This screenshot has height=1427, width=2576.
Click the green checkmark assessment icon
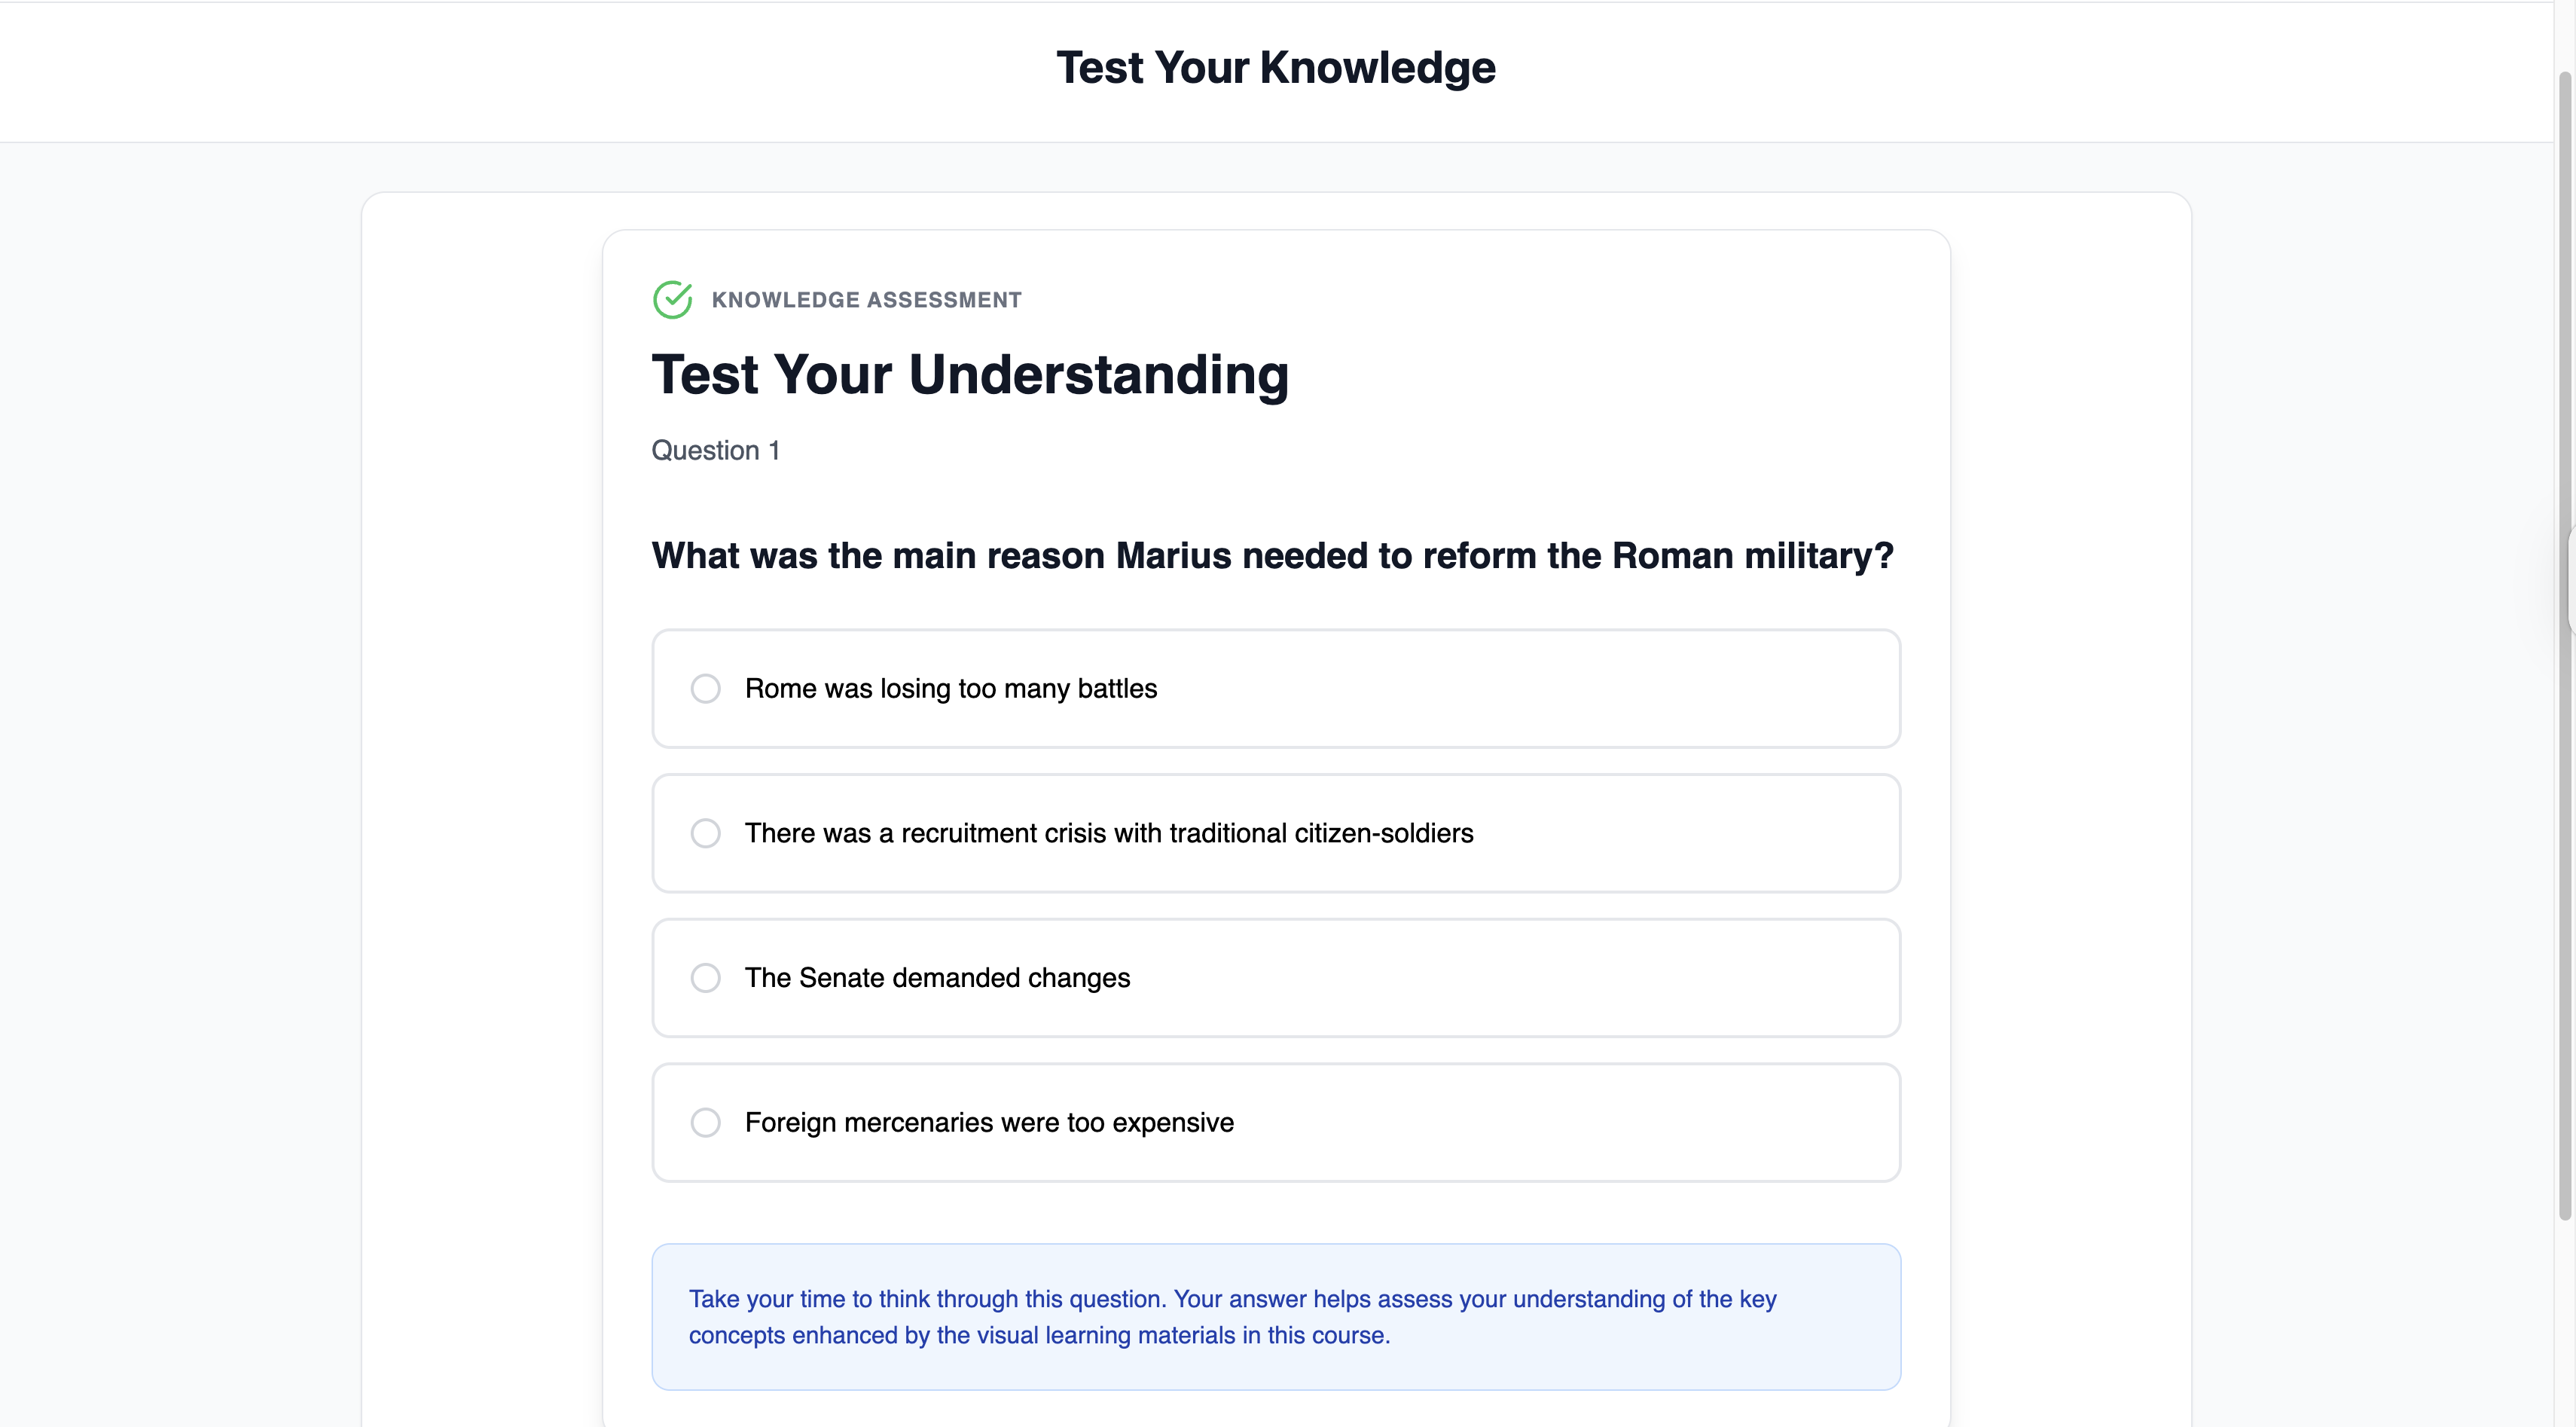pyautogui.click(x=672, y=299)
